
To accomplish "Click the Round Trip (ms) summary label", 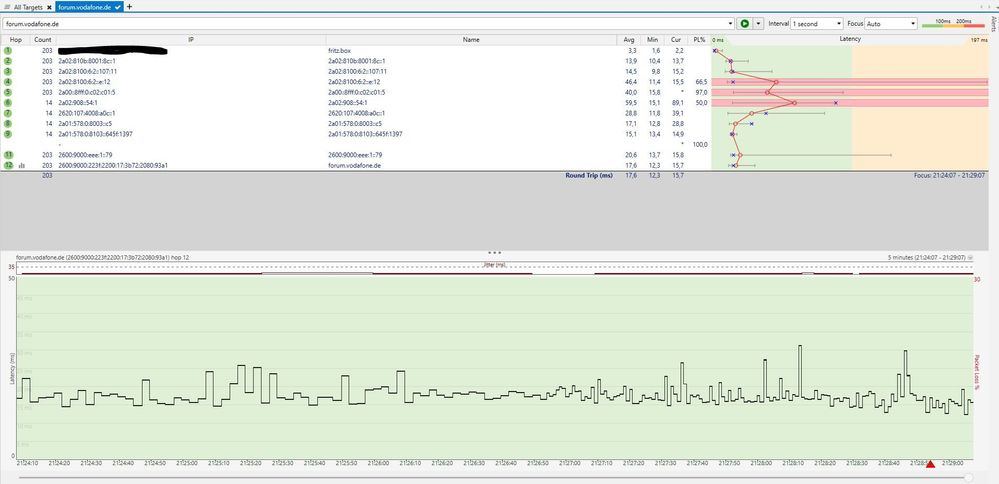I will tap(589, 175).
